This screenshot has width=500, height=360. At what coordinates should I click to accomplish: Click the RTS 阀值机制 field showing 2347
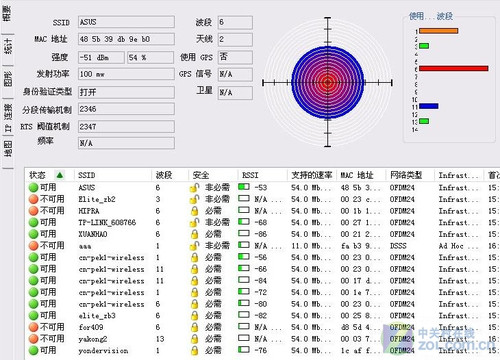coord(126,127)
